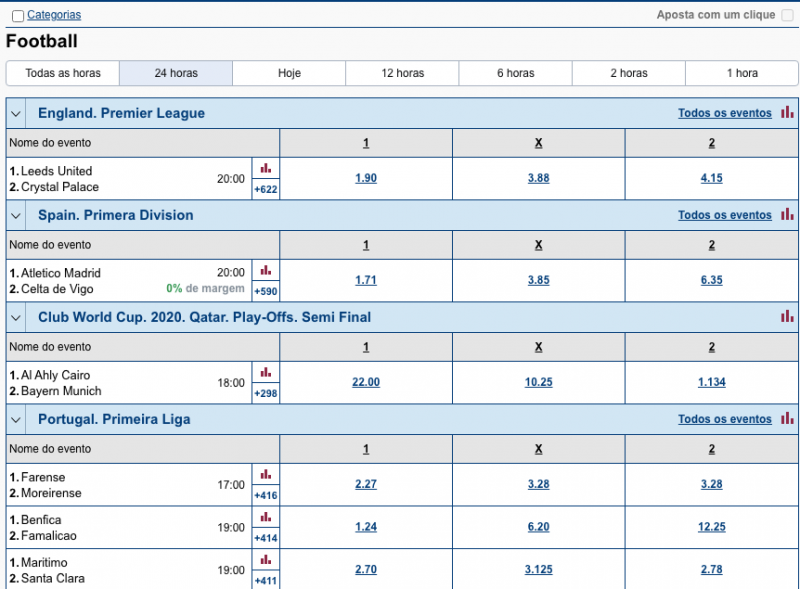Open statistics icon for Leeds United match
This screenshot has height=589, width=800.
point(266,168)
